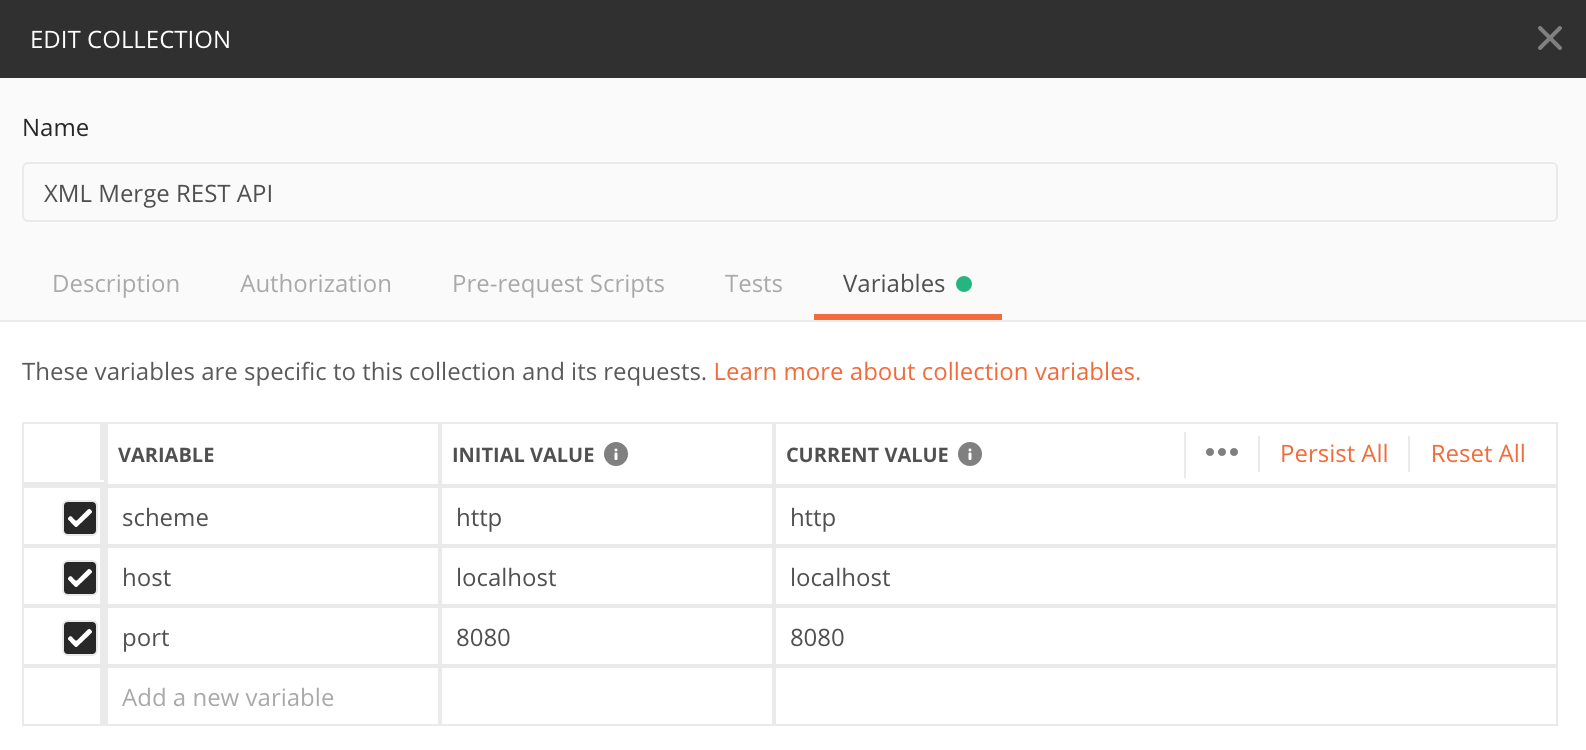
Task: Switch to the Description tab
Action: click(116, 284)
